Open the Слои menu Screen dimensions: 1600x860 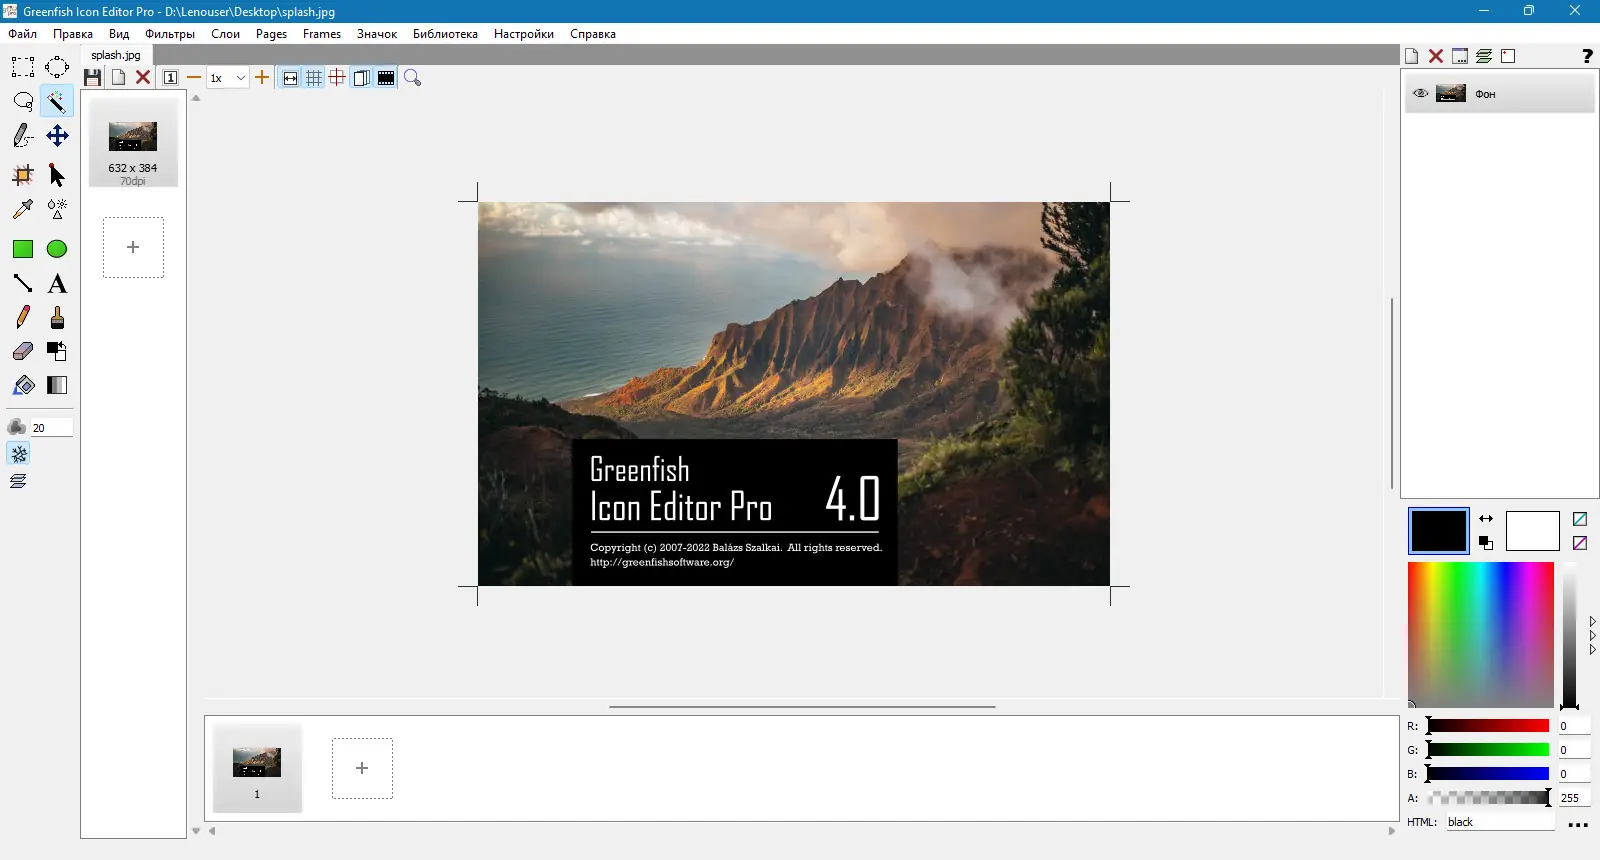226,34
